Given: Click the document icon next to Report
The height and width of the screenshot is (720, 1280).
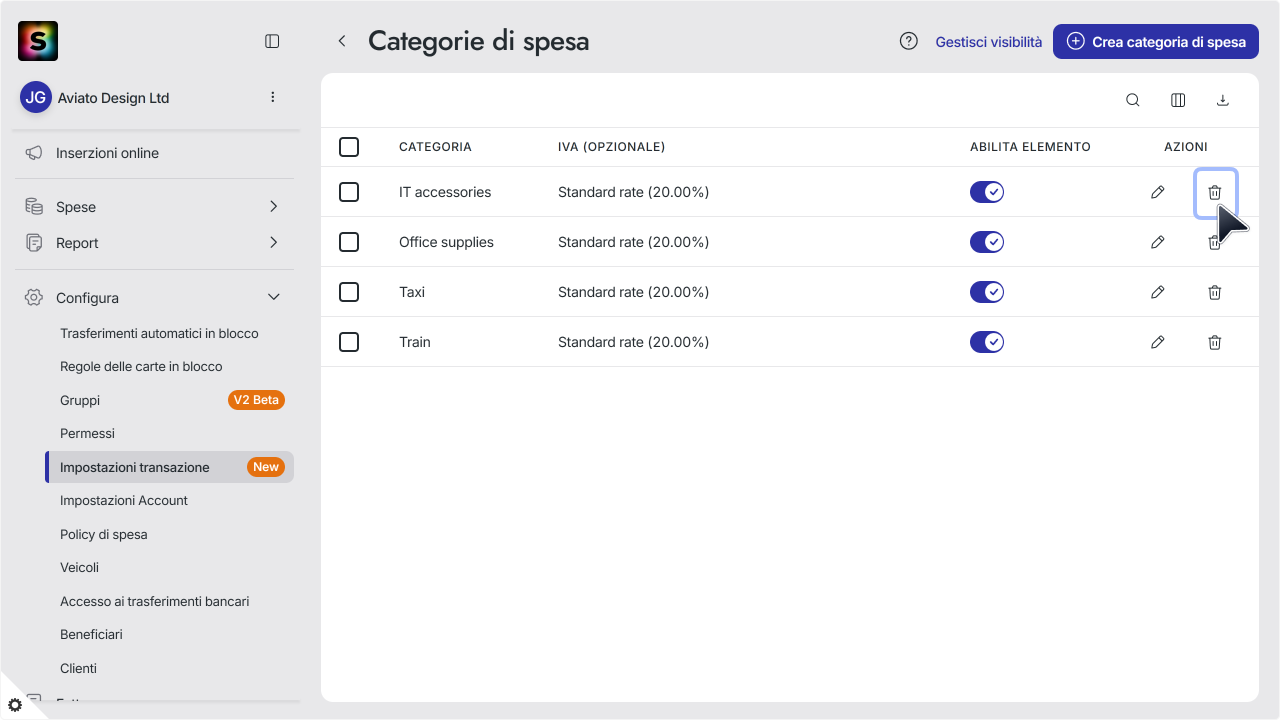Looking at the screenshot, I should pos(34,243).
